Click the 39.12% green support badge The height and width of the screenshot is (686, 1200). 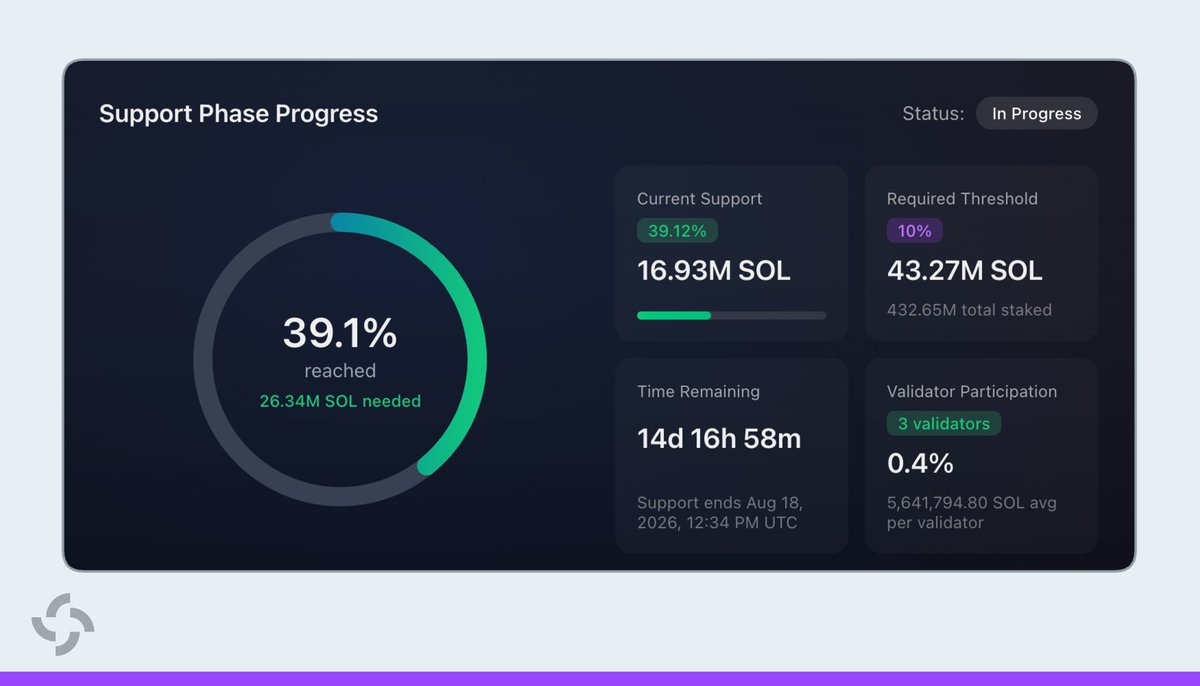point(677,231)
